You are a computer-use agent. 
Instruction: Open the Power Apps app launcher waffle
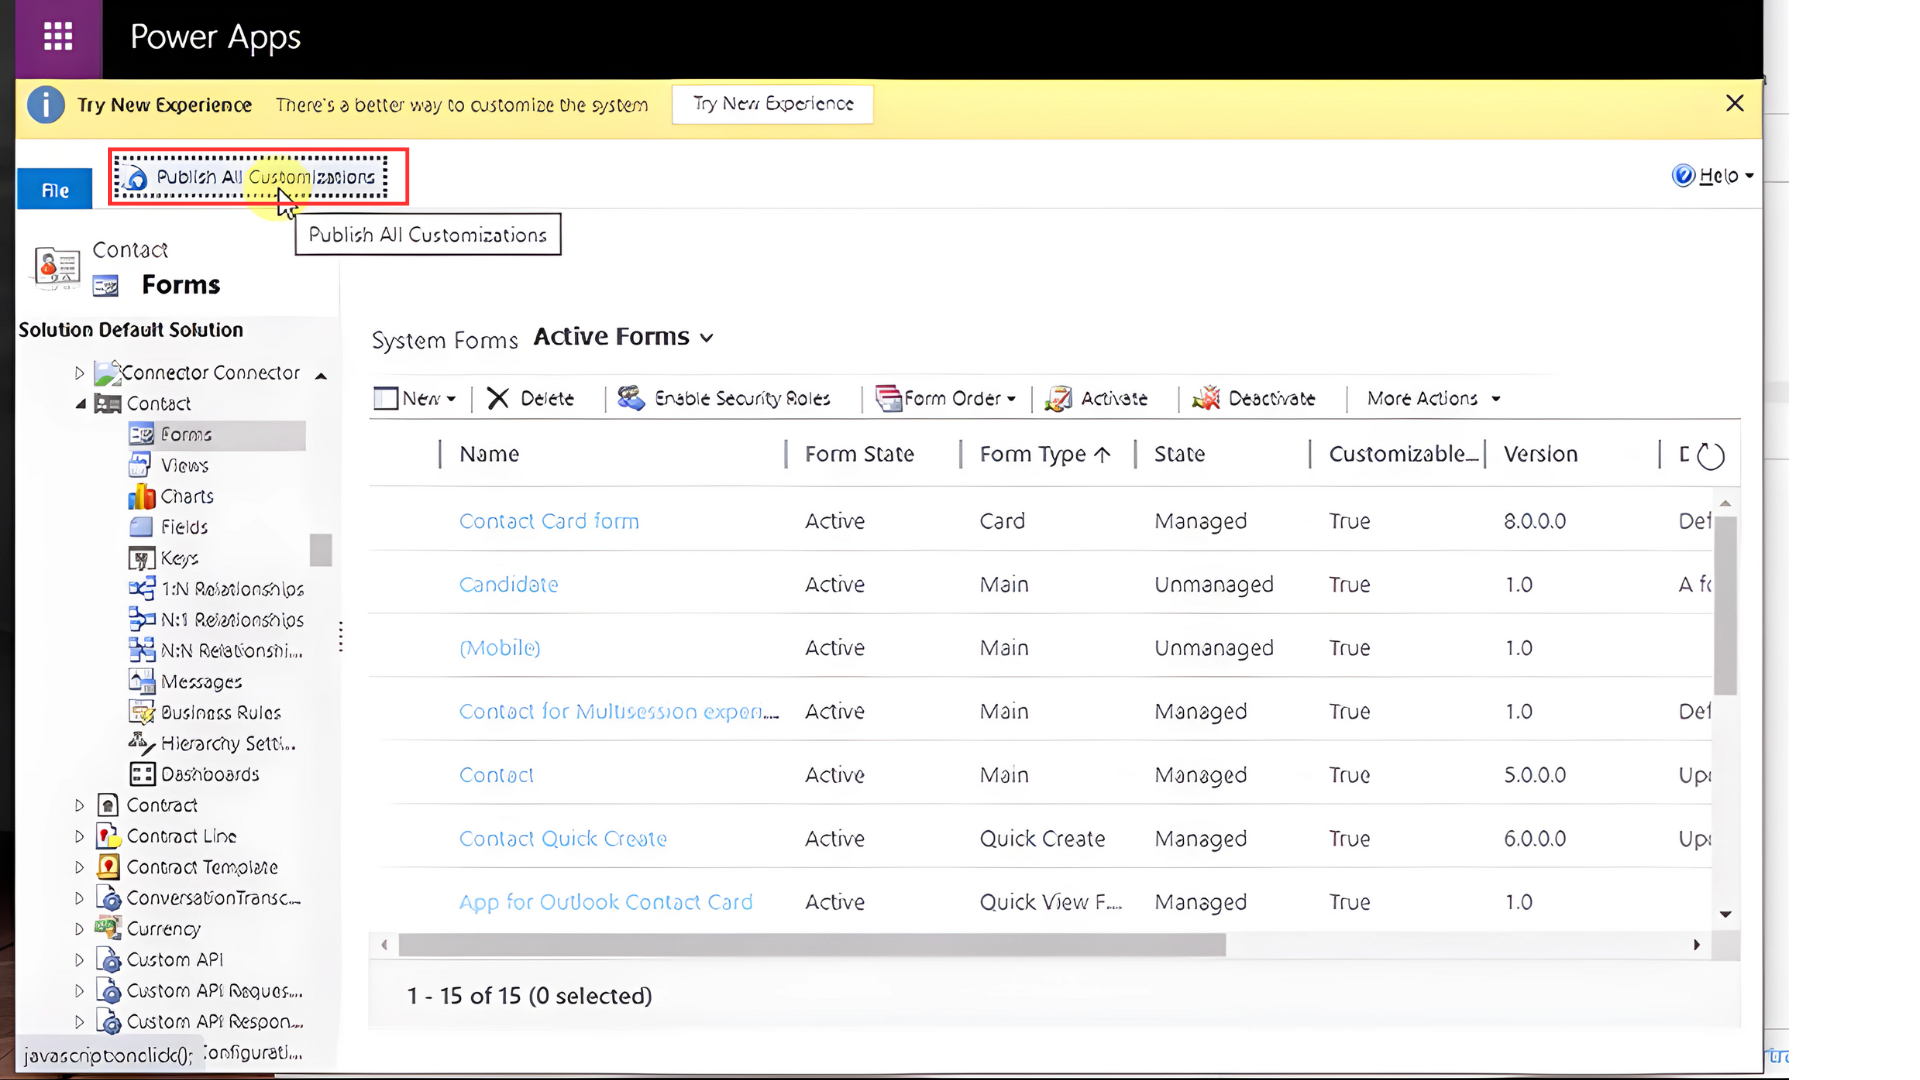[58, 37]
